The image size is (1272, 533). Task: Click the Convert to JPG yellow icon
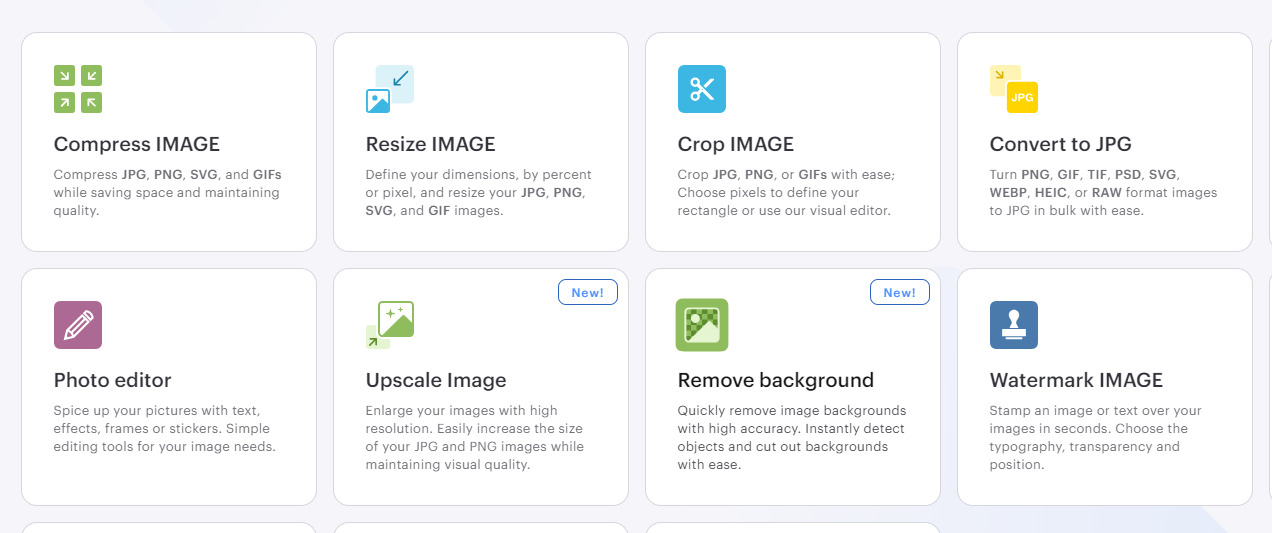[x=1014, y=89]
